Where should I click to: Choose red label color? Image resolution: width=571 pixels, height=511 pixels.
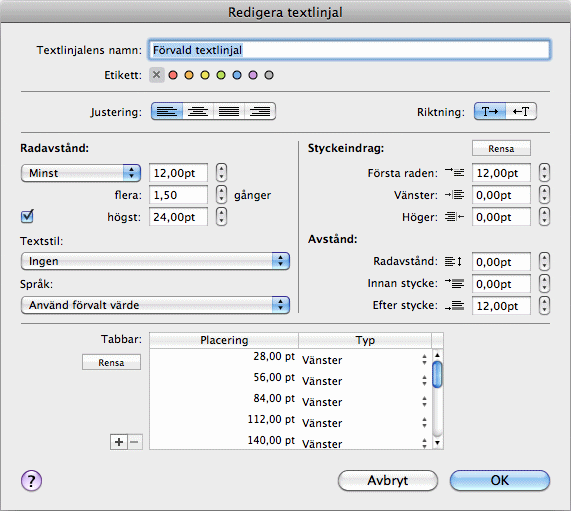(x=173, y=75)
